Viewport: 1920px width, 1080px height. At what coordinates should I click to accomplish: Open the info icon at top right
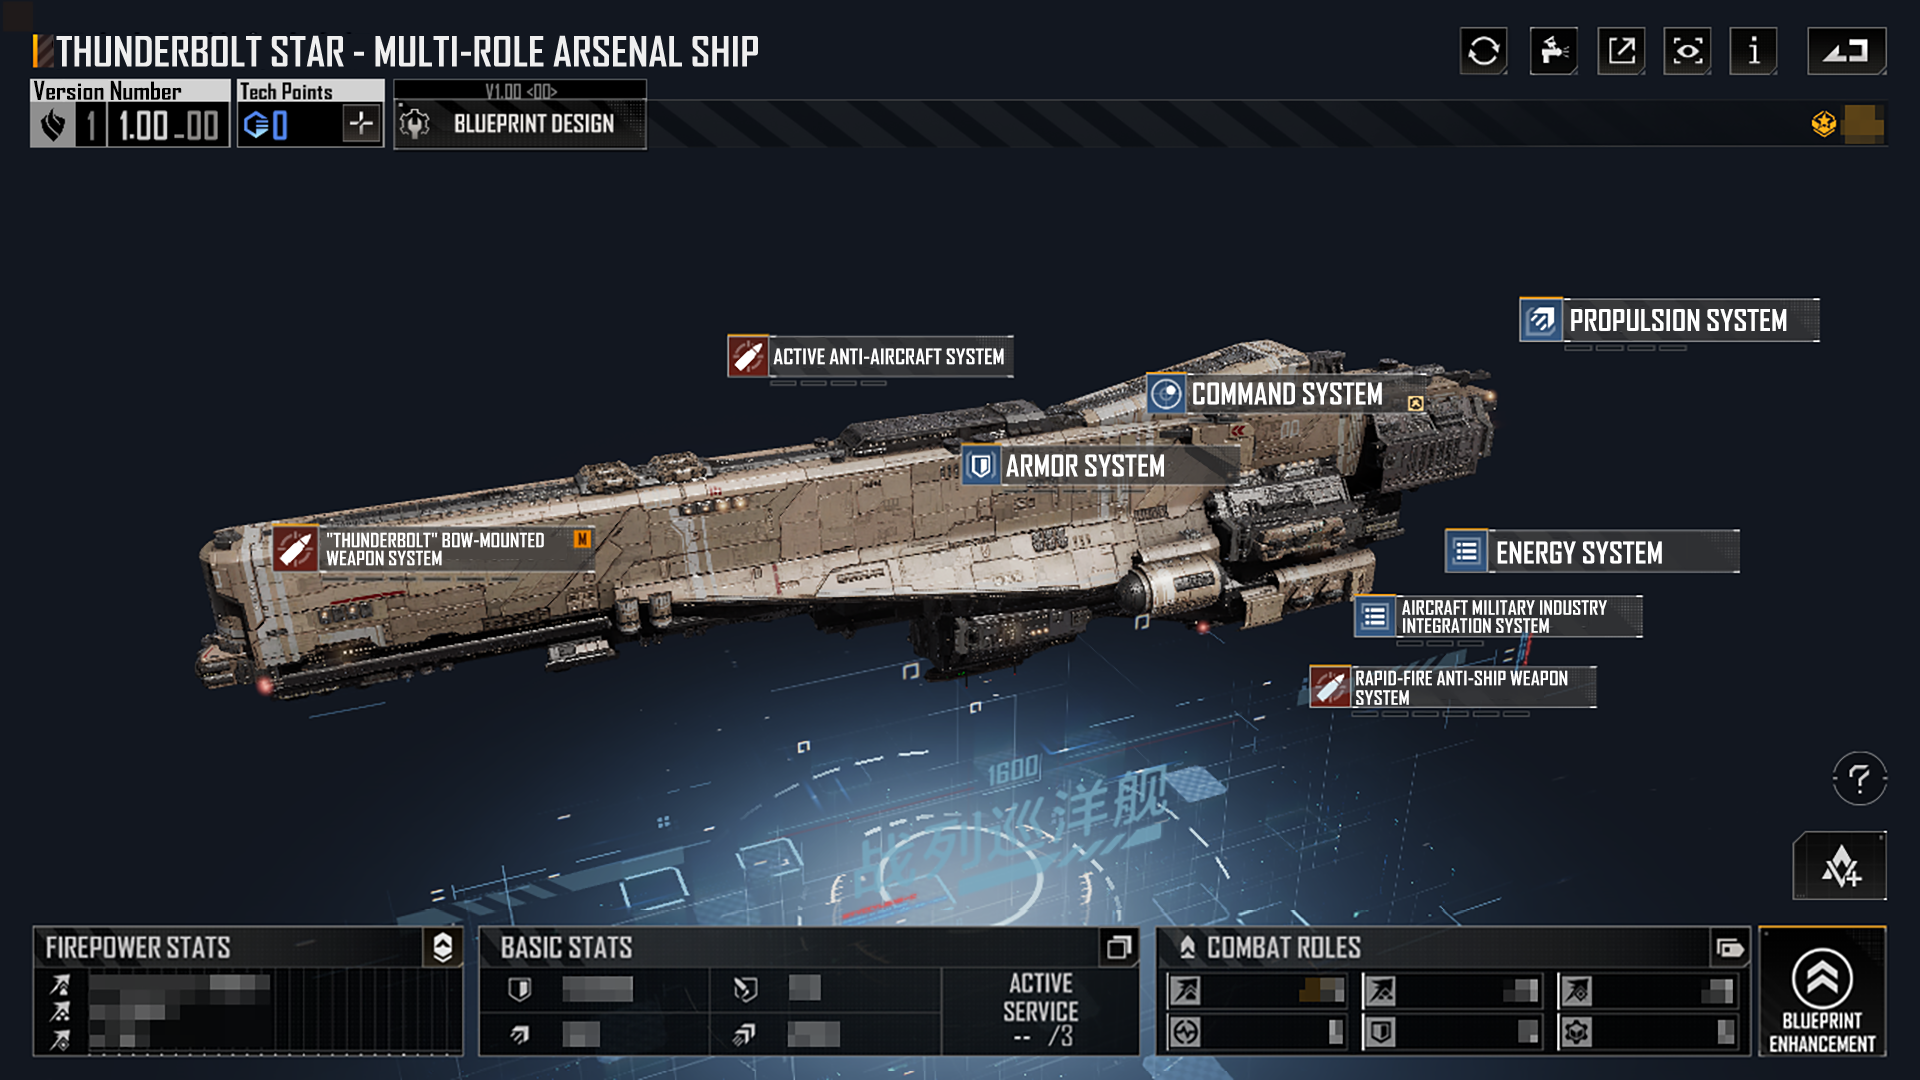point(1753,51)
